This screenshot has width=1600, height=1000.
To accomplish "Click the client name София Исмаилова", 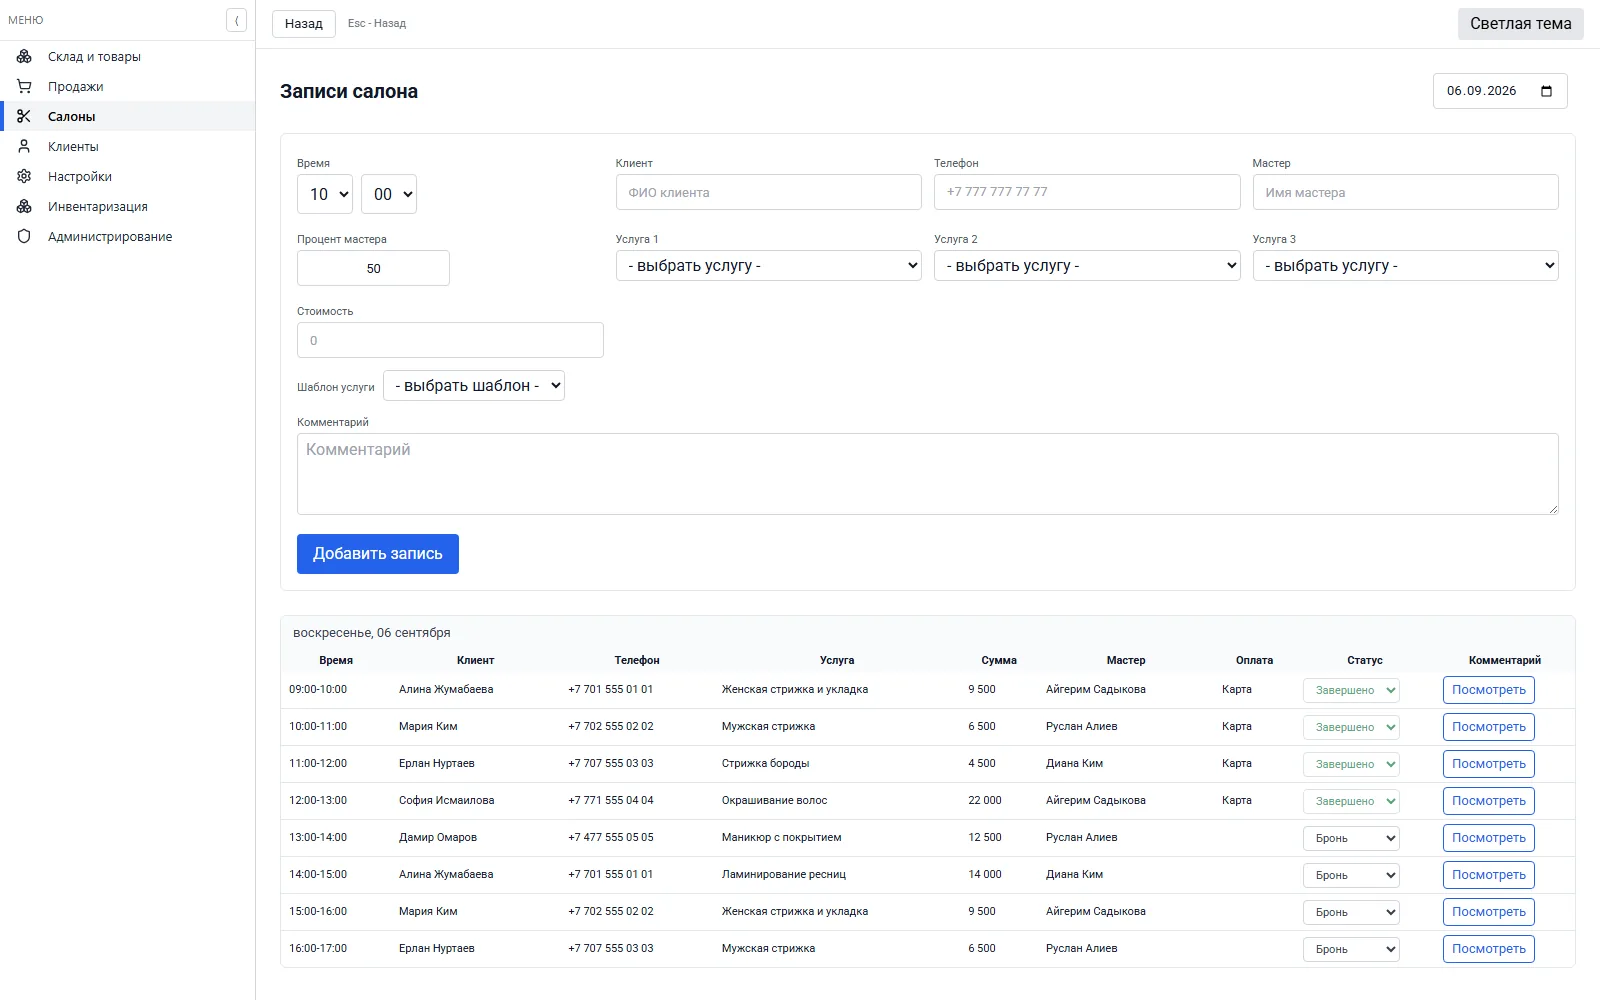I will pyautogui.click(x=446, y=800).
